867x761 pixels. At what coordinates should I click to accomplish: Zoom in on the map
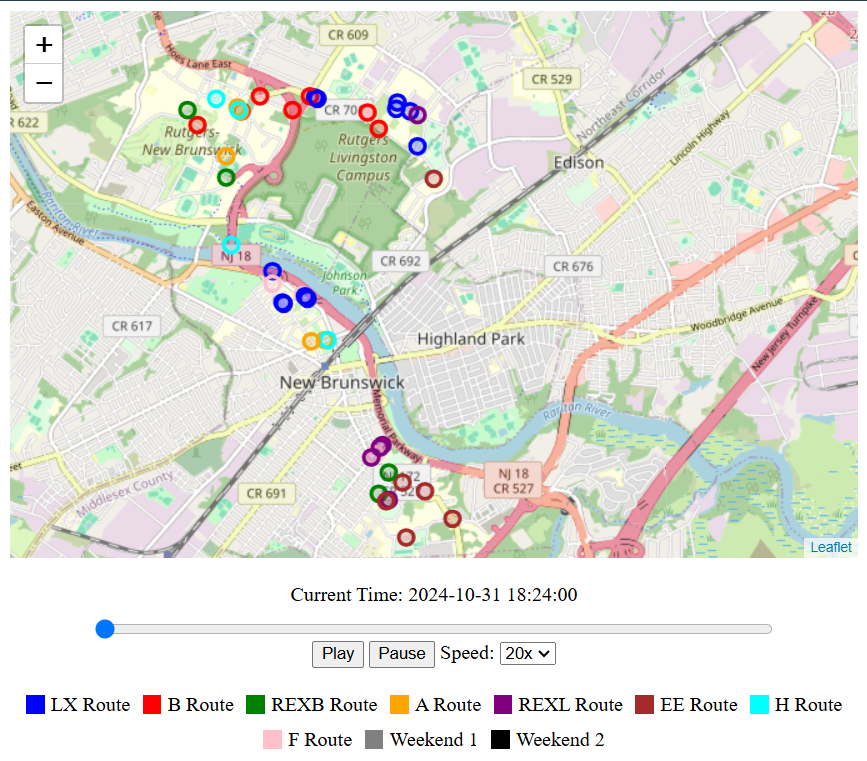44,45
